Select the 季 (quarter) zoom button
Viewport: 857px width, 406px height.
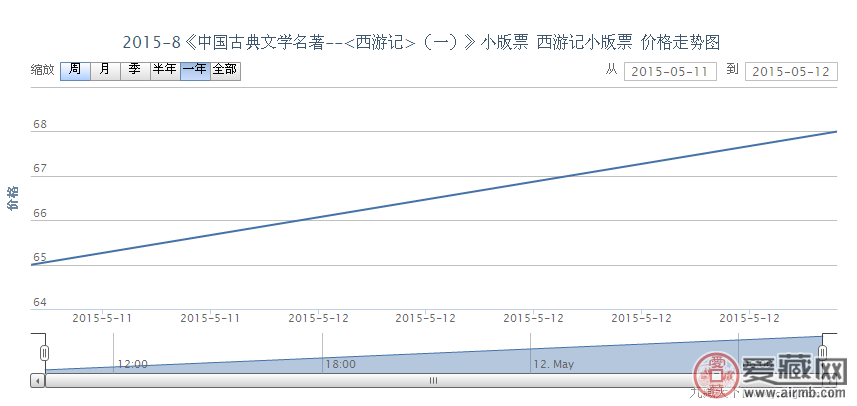[136, 71]
